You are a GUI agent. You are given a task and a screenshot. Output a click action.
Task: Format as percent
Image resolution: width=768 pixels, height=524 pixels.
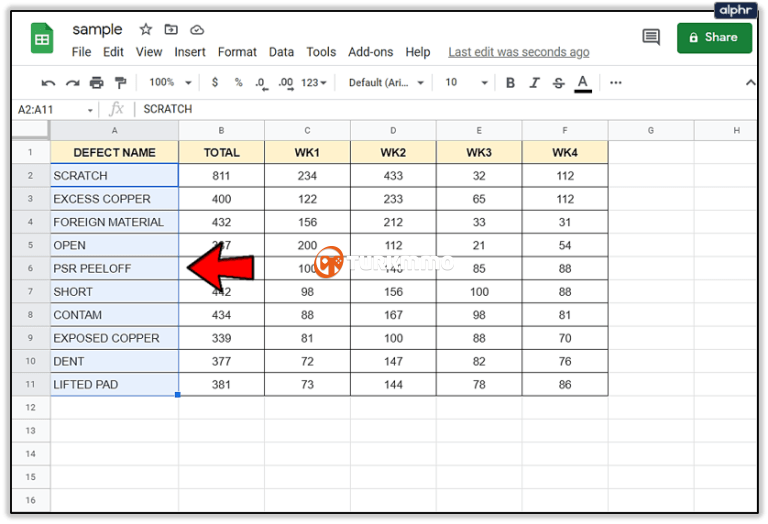[x=239, y=82]
